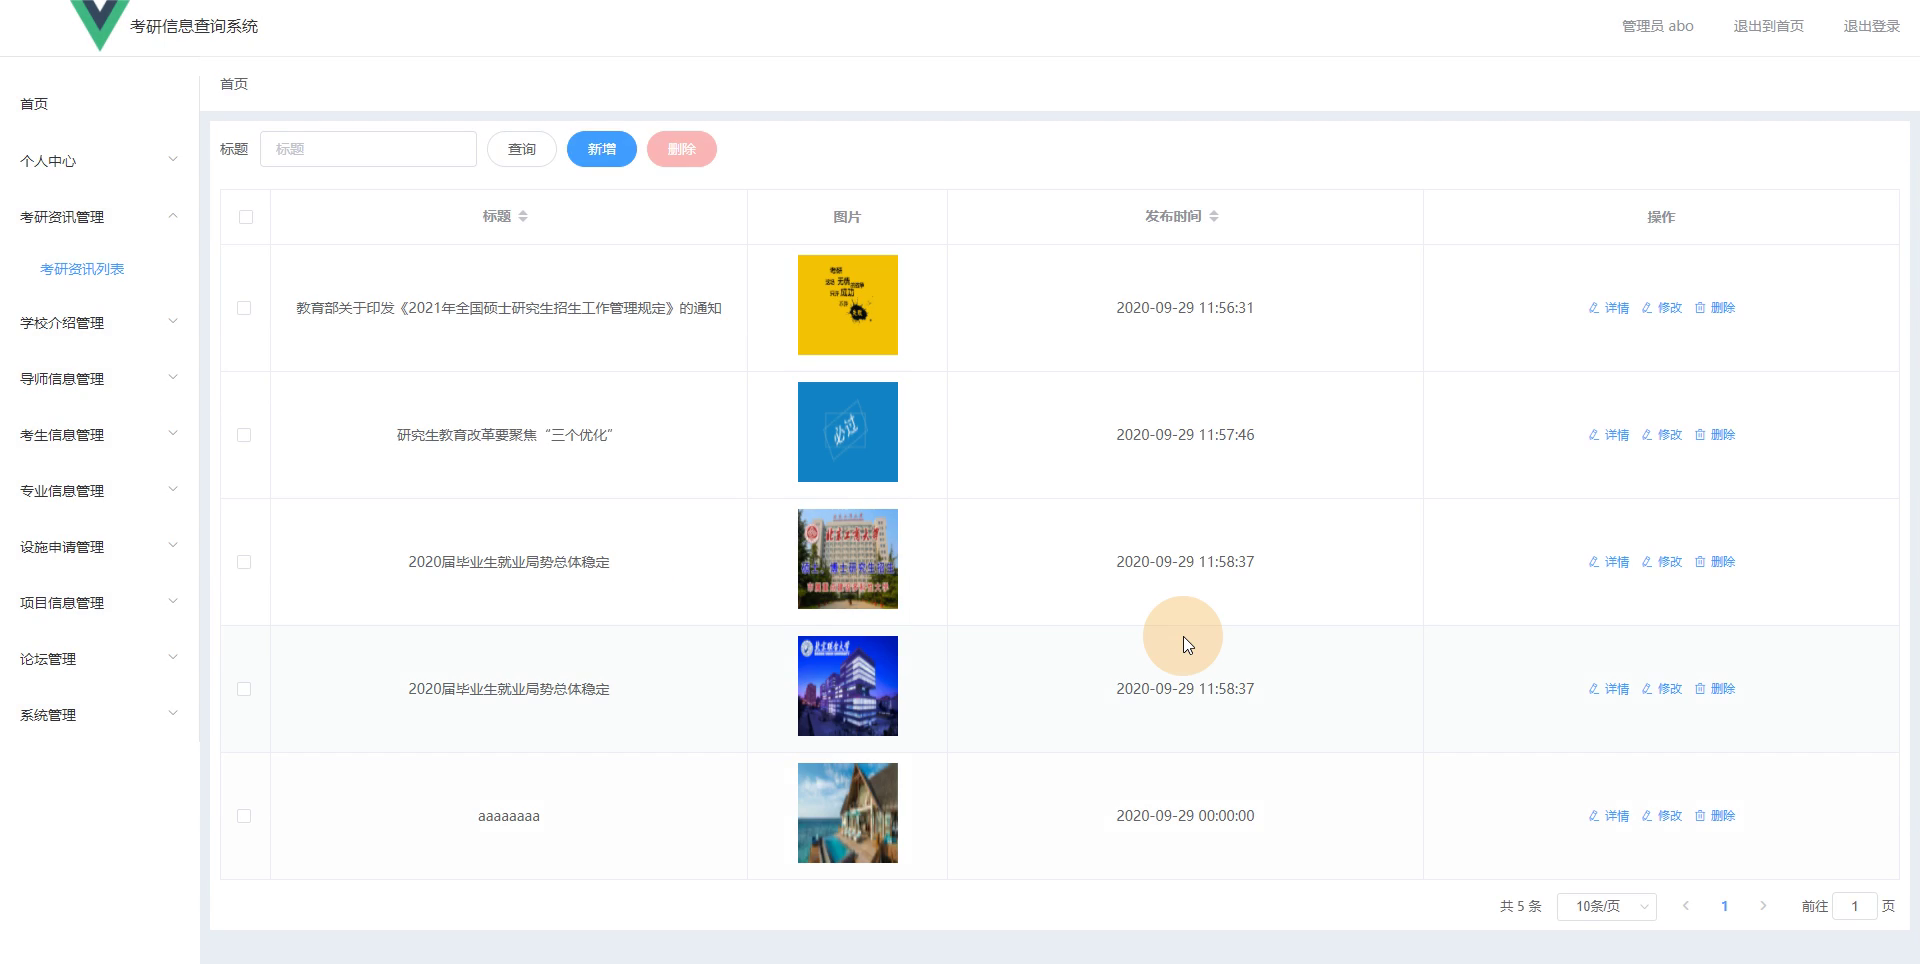Select page 1 in the pagination
The height and width of the screenshot is (964, 1920).
(x=1724, y=906)
